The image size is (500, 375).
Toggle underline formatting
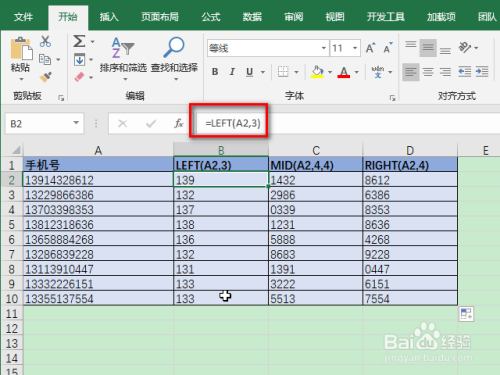tap(249, 72)
